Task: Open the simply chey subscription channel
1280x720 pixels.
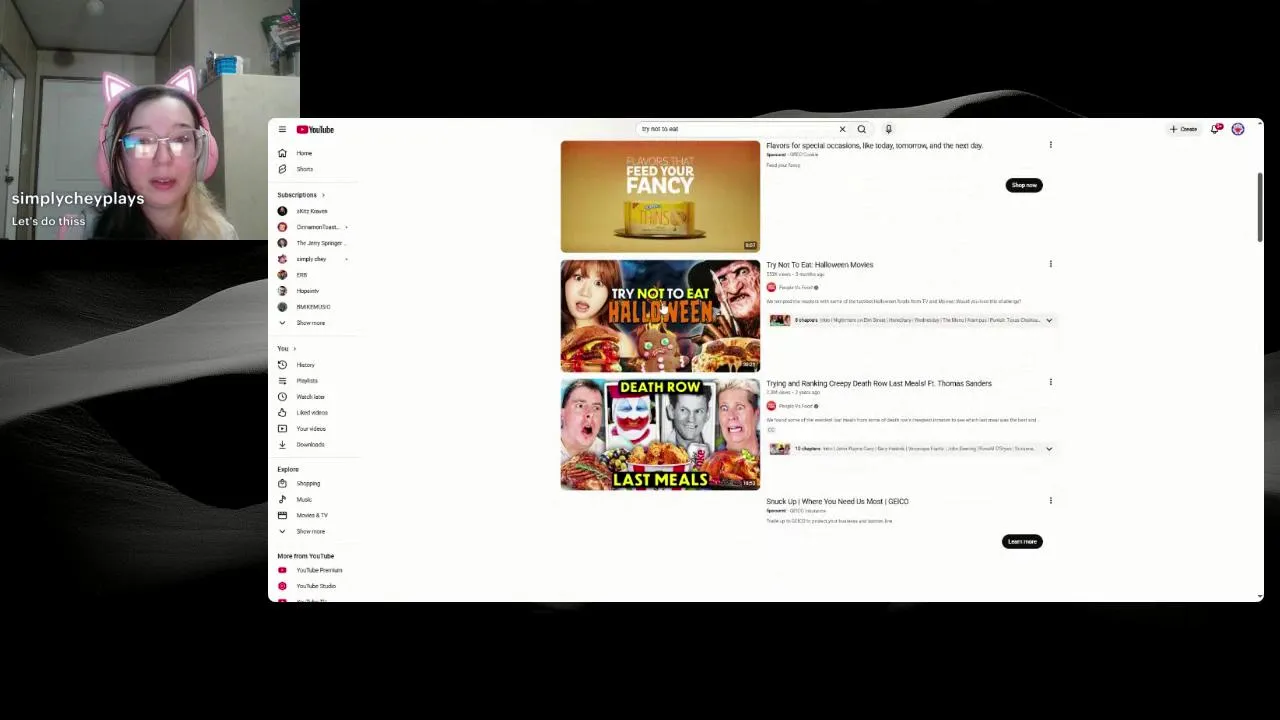Action: click(311, 259)
